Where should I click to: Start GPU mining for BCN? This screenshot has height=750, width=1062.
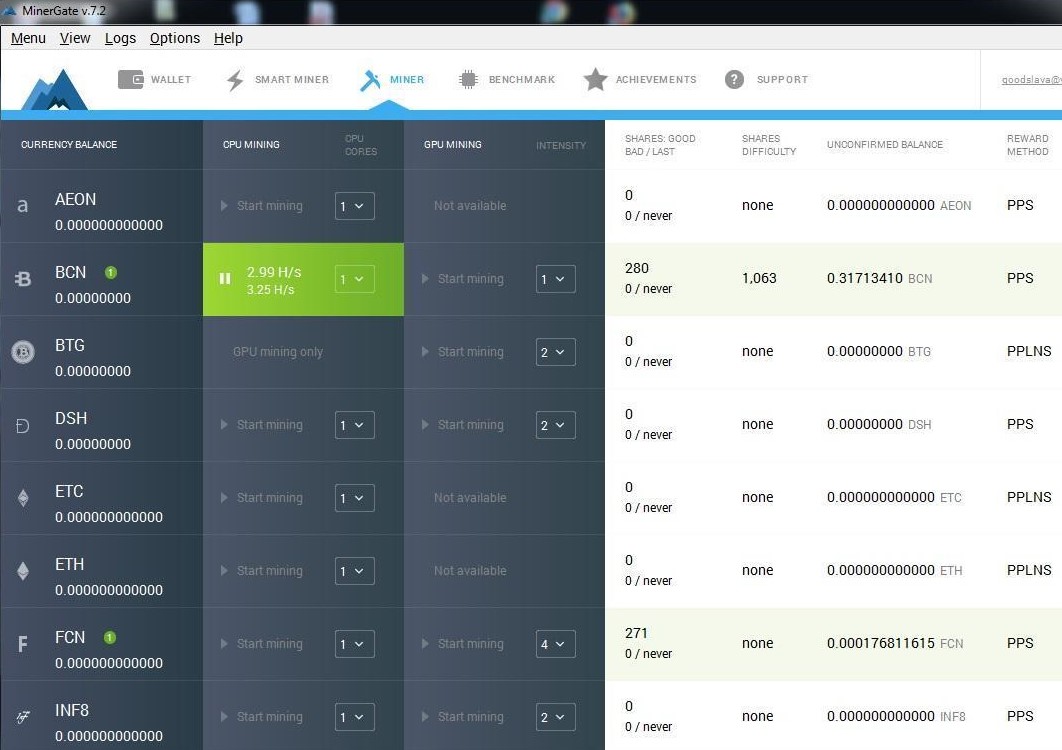[x=463, y=278]
